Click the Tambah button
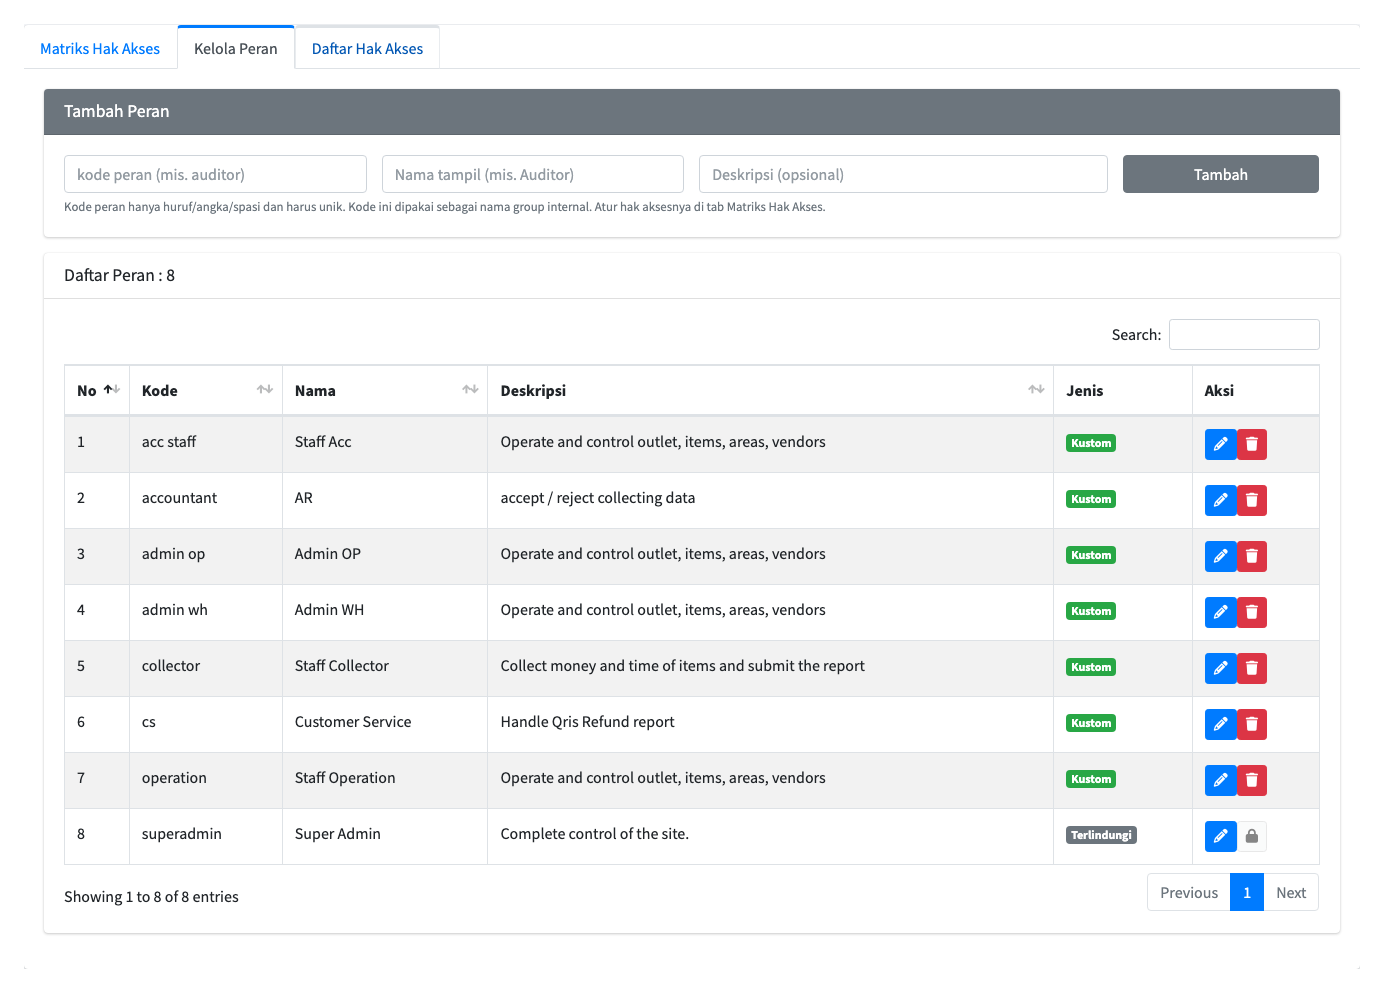Viewport: 1384px width, 993px height. point(1220,174)
